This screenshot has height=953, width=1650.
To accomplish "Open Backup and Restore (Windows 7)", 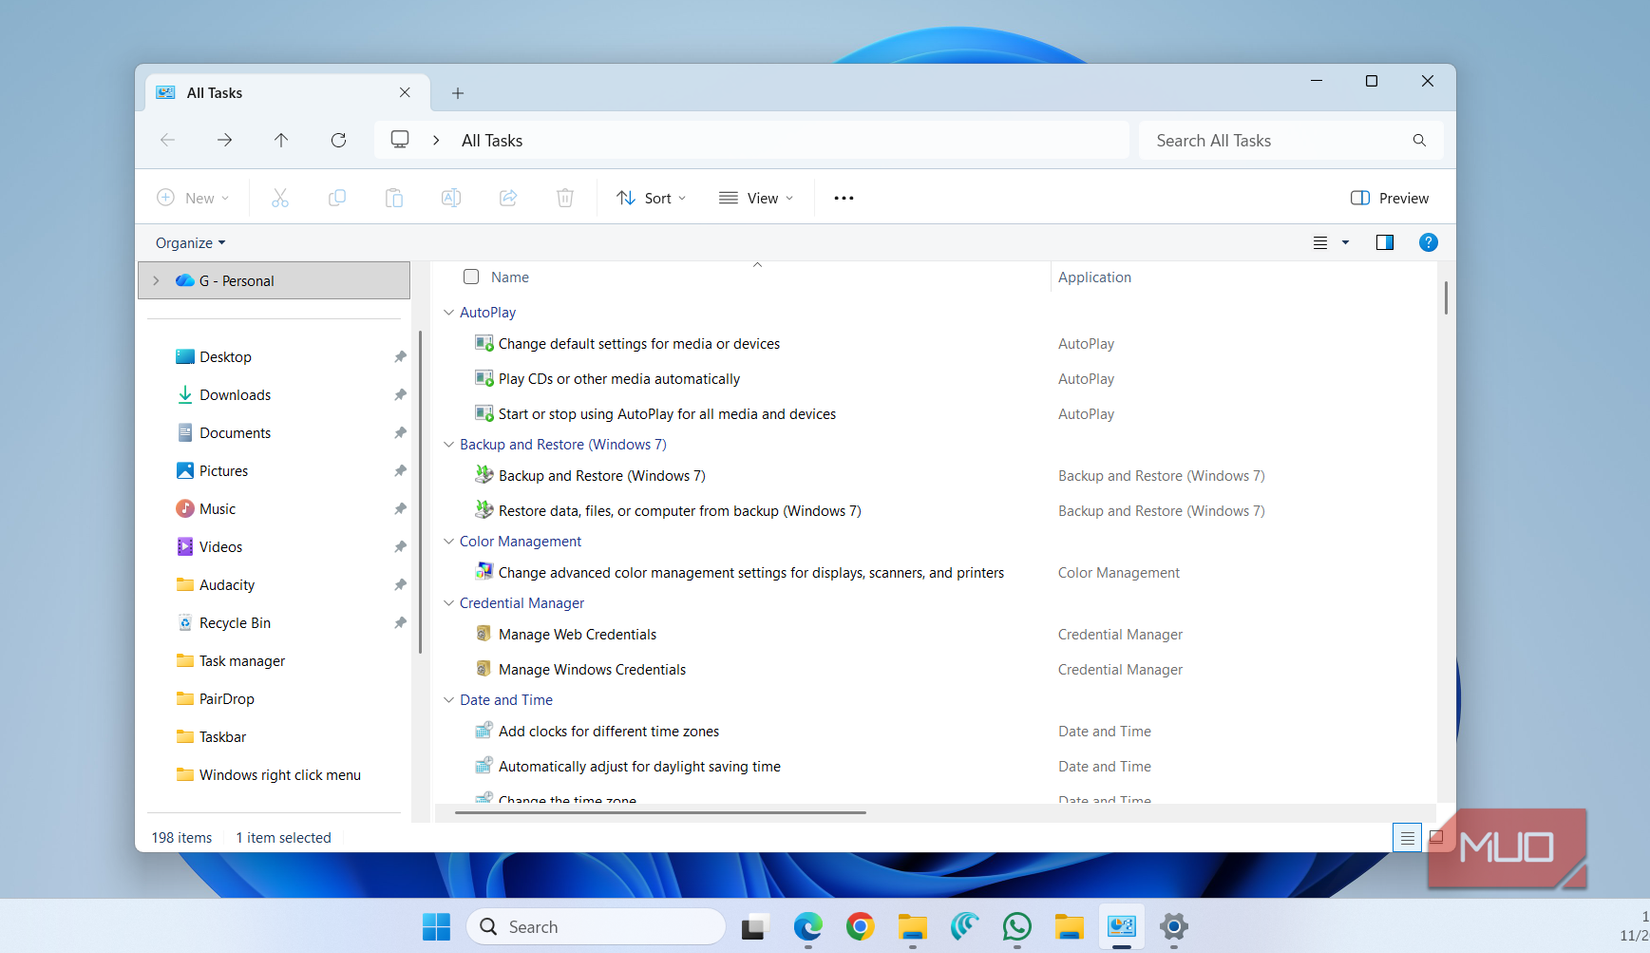I will [x=601, y=475].
